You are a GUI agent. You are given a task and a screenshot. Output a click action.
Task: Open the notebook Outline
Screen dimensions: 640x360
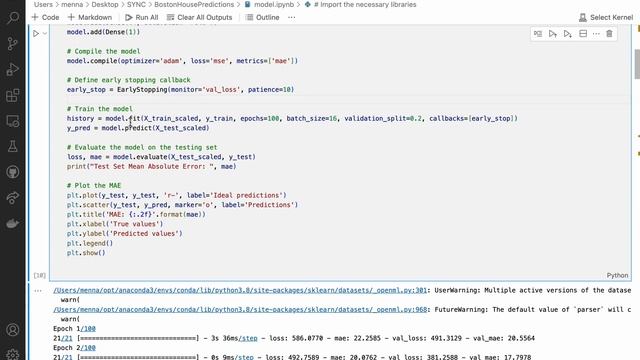262,17
